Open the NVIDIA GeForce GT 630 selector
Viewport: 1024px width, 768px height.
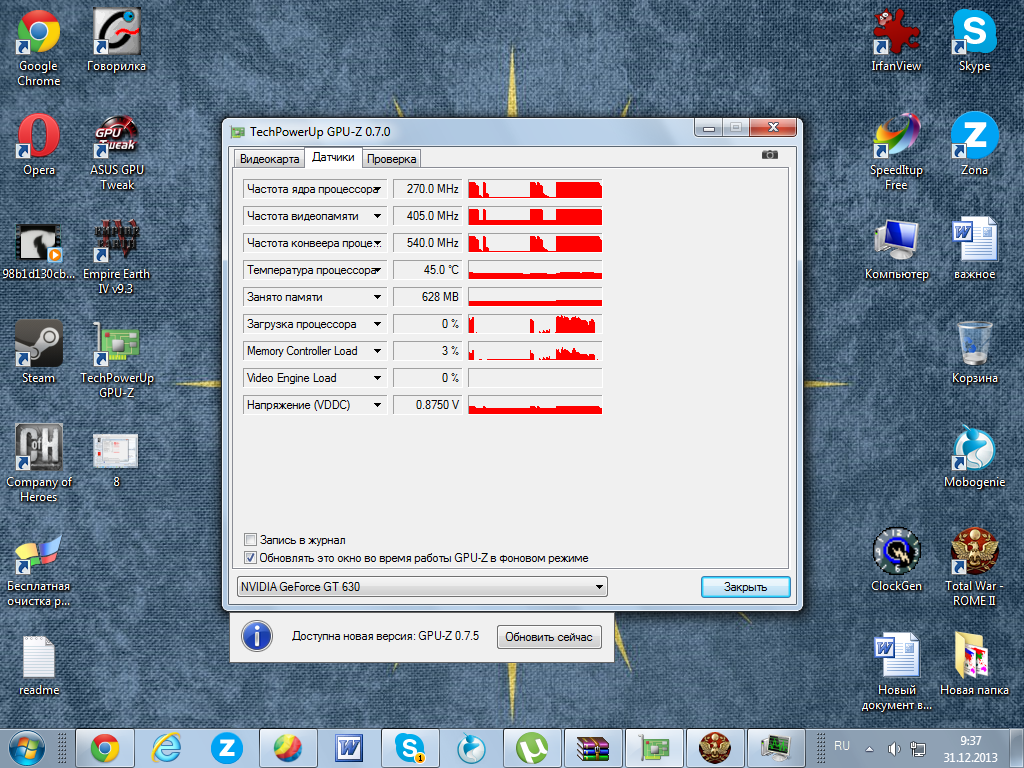[x=422, y=586]
